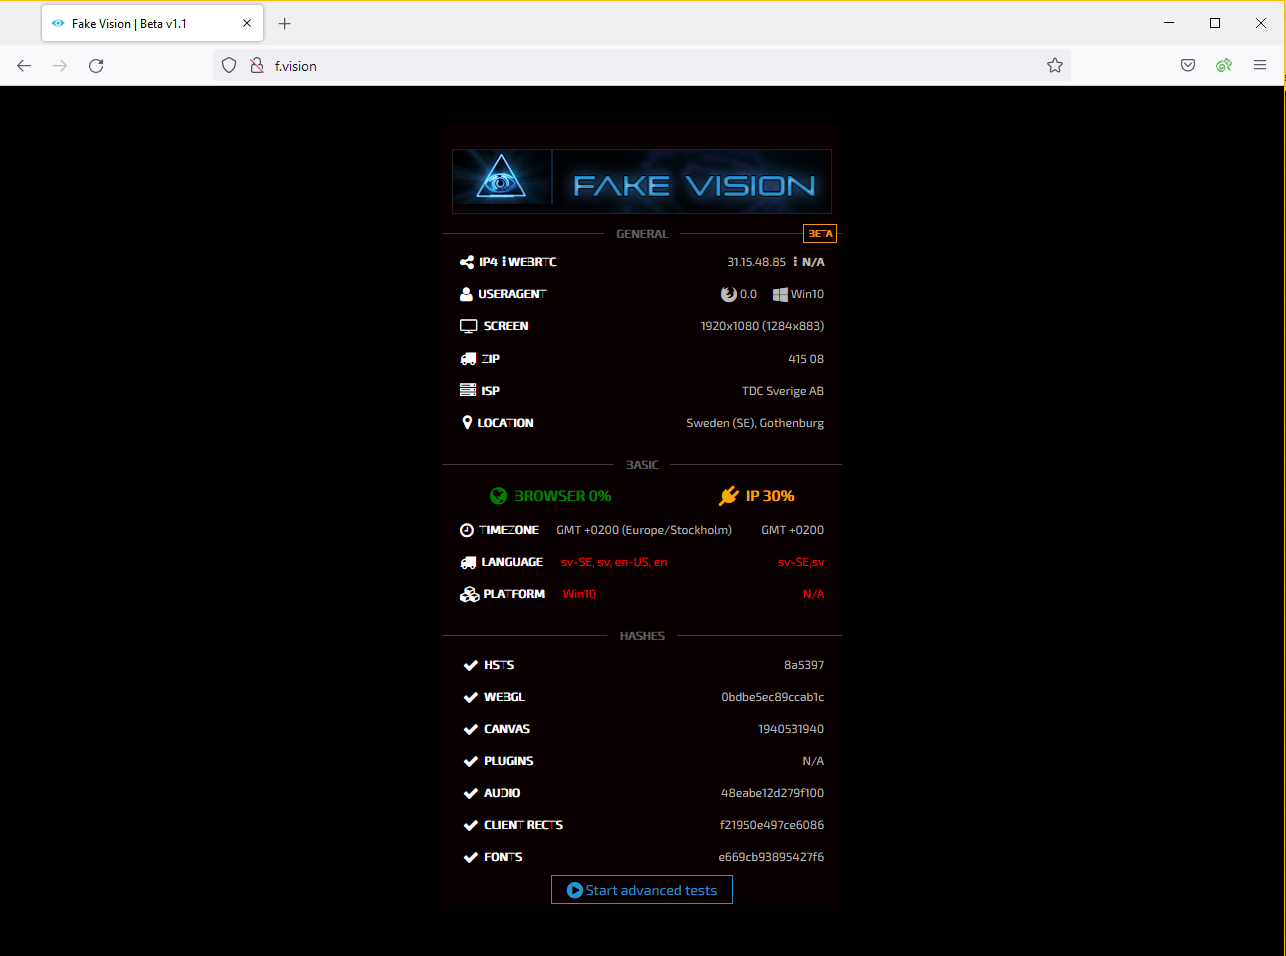Image resolution: width=1286 pixels, height=956 pixels.
Task: Click the IP 30% score text
Action: click(x=770, y=496)
